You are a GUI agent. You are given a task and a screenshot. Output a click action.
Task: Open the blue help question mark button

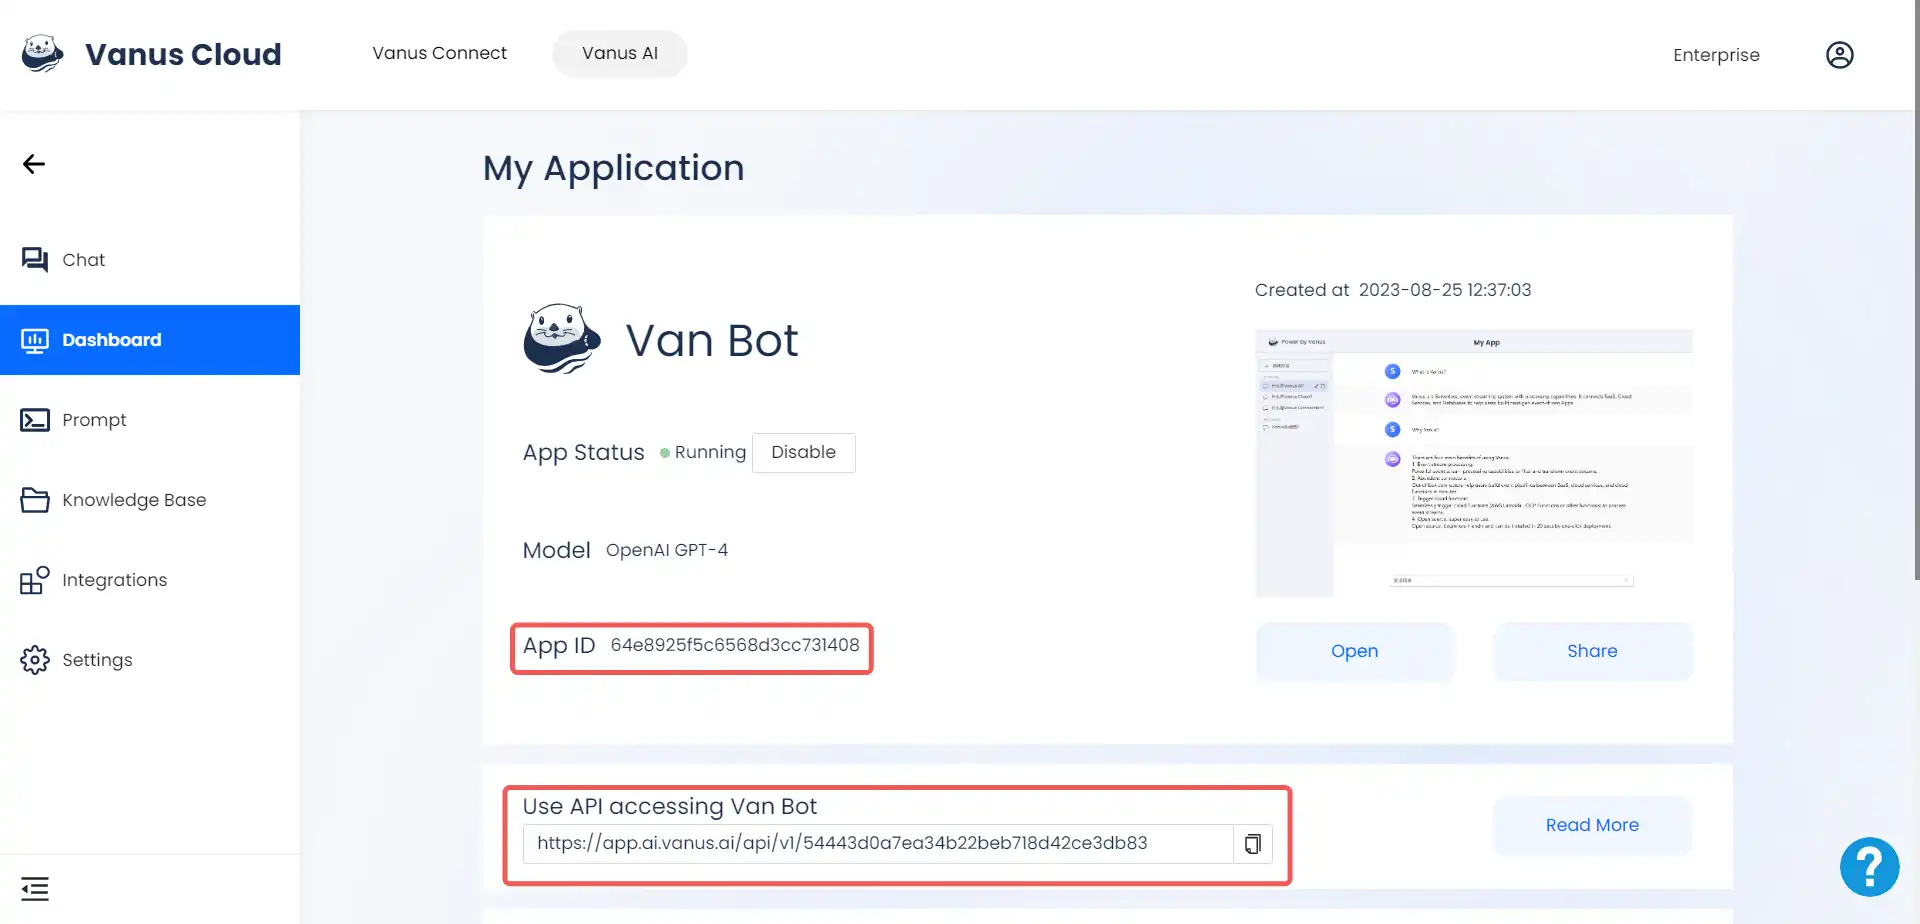[1869, 867]
